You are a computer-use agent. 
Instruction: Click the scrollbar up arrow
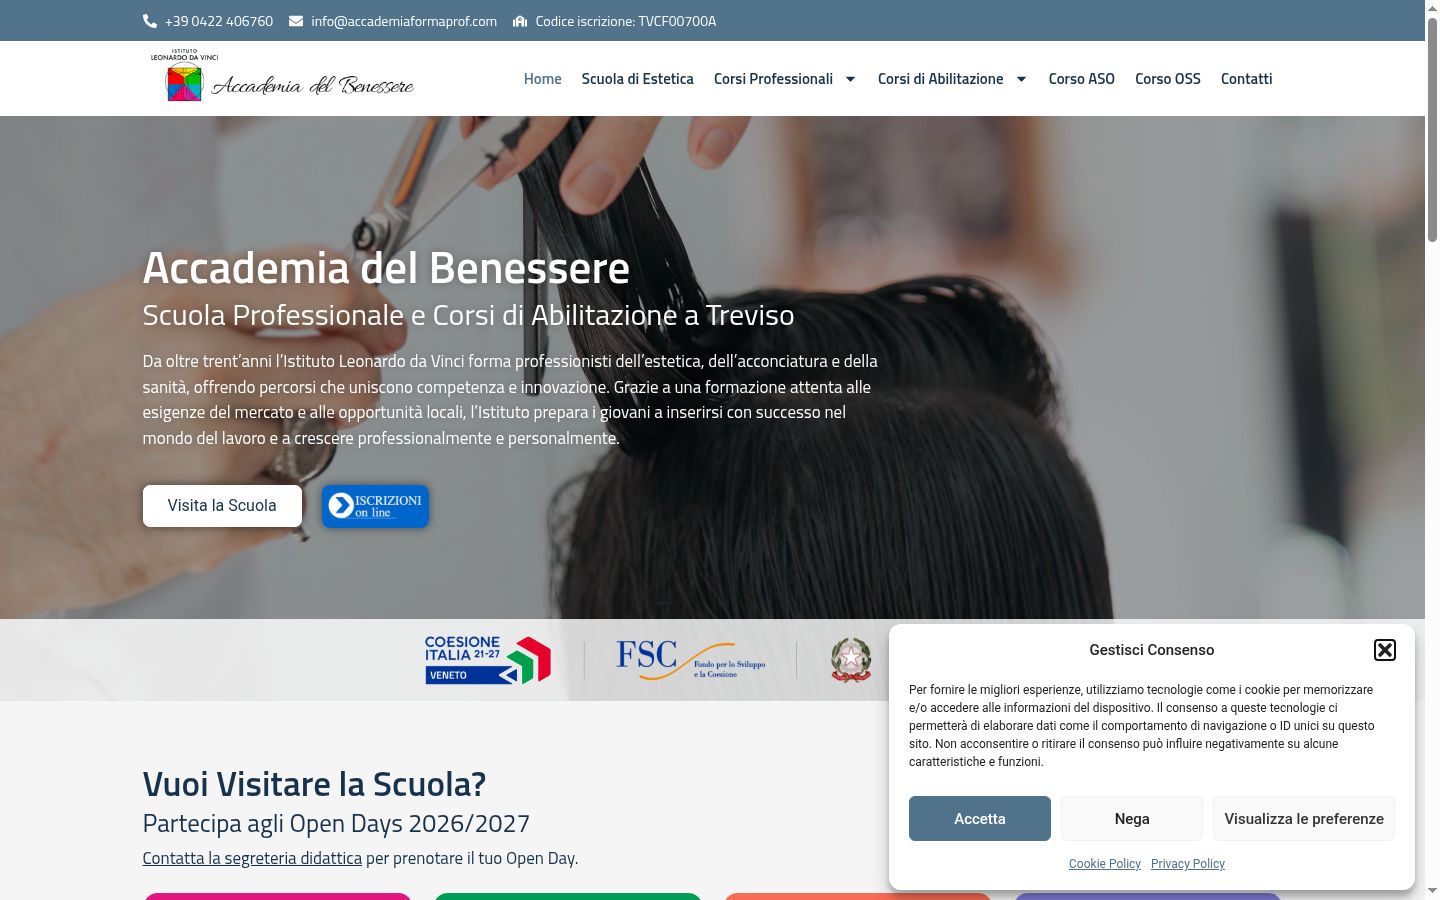point(1432,8)
